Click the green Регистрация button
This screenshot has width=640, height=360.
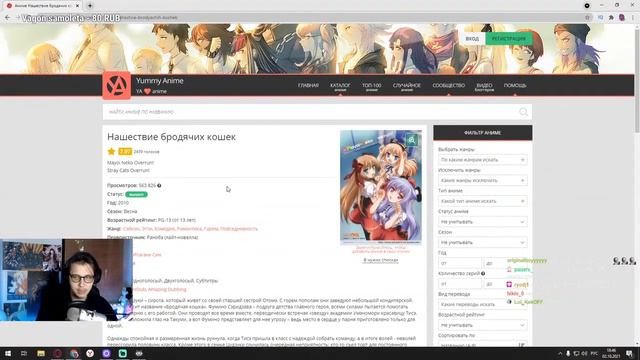coord(509,39)
